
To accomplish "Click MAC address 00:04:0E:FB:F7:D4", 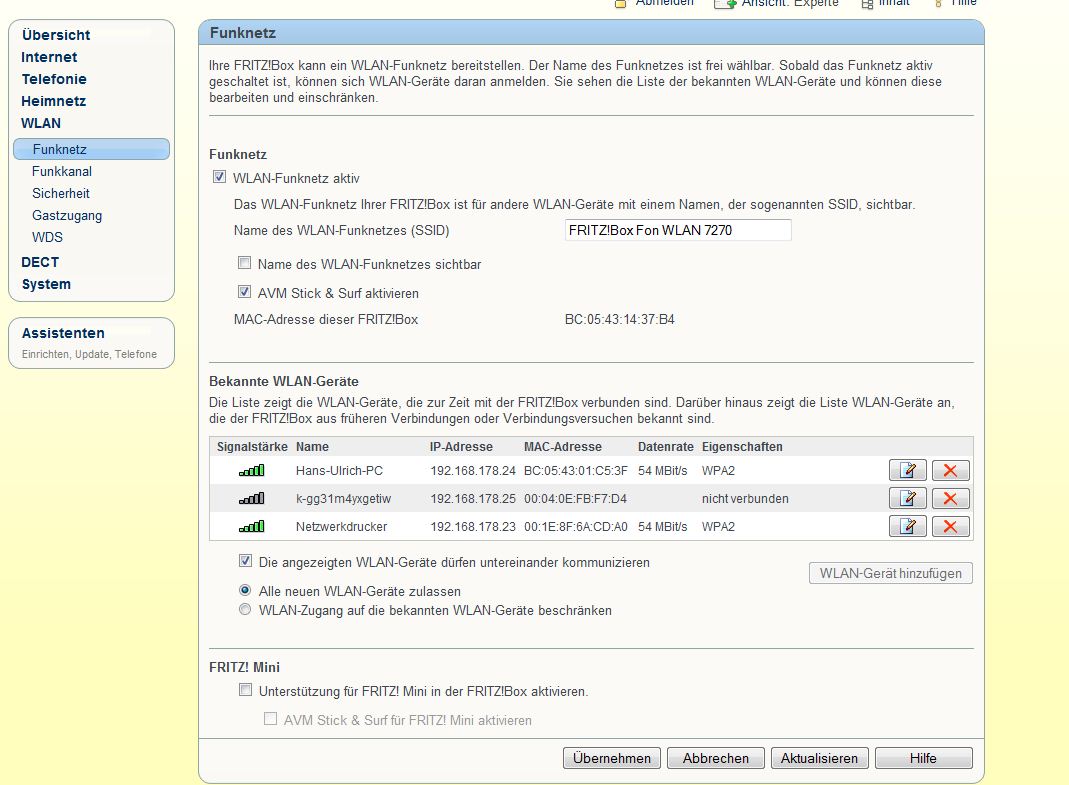I will pos(575,499).
